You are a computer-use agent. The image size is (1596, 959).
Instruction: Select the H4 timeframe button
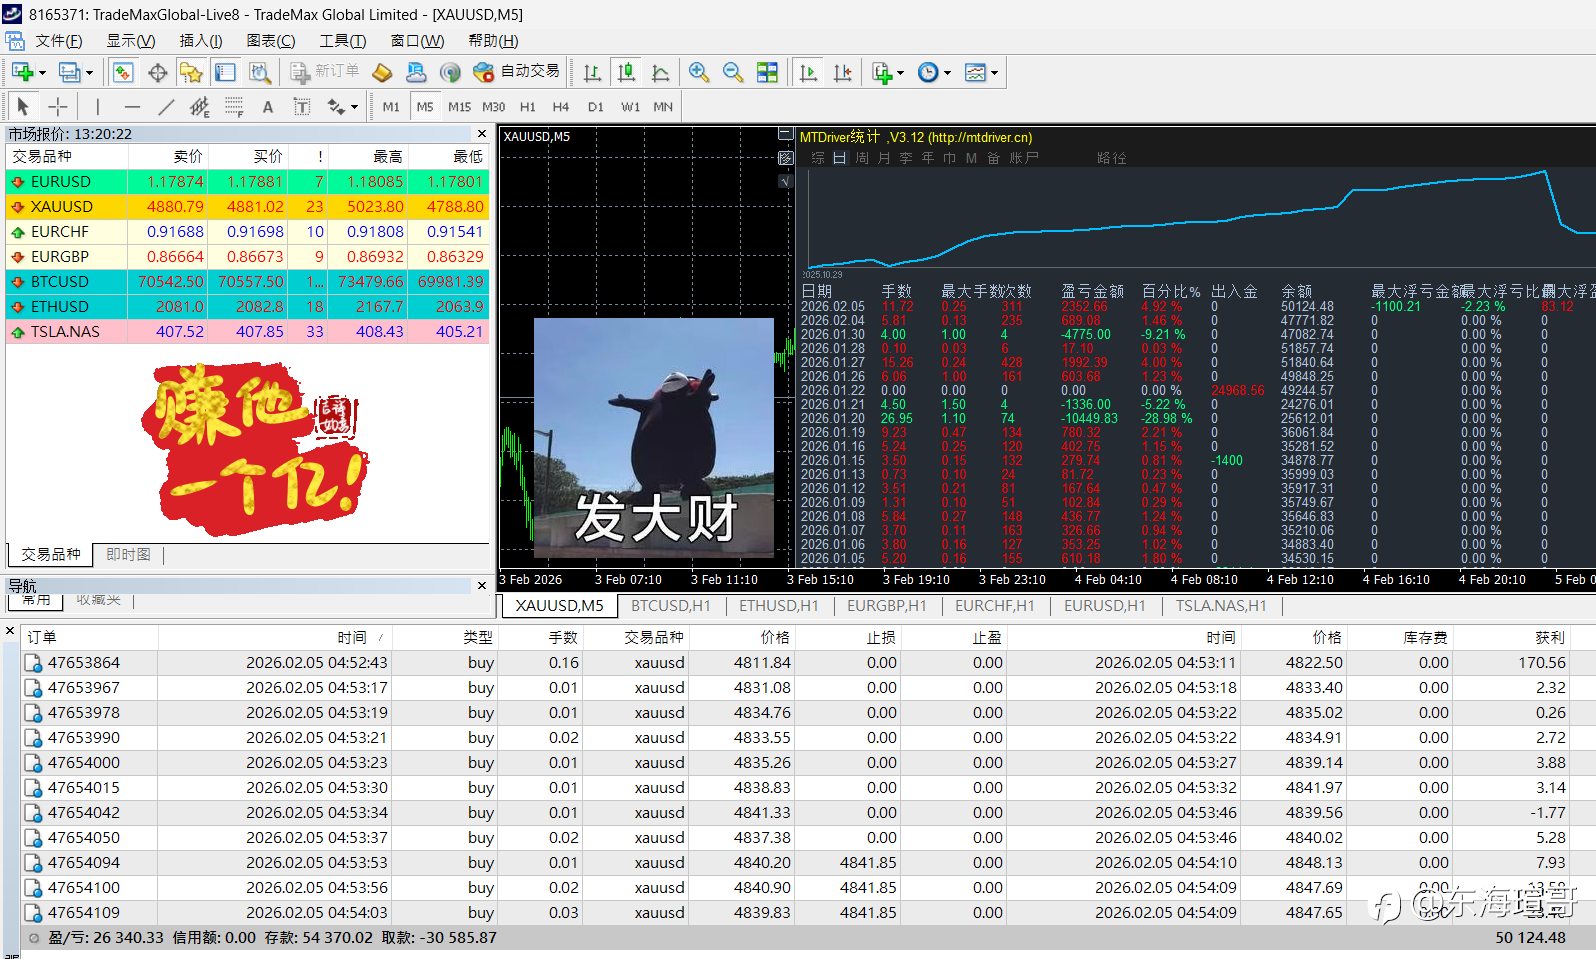[x=560, y=107]
